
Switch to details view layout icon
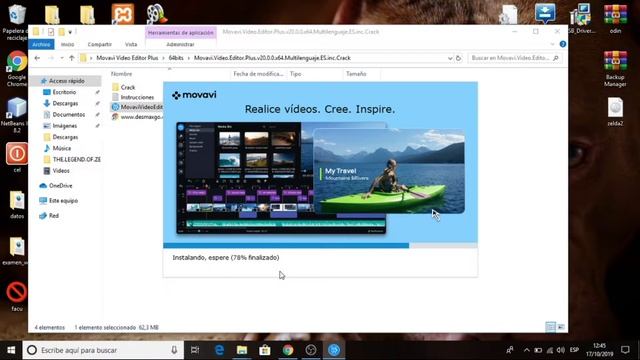tap(550, 327)
